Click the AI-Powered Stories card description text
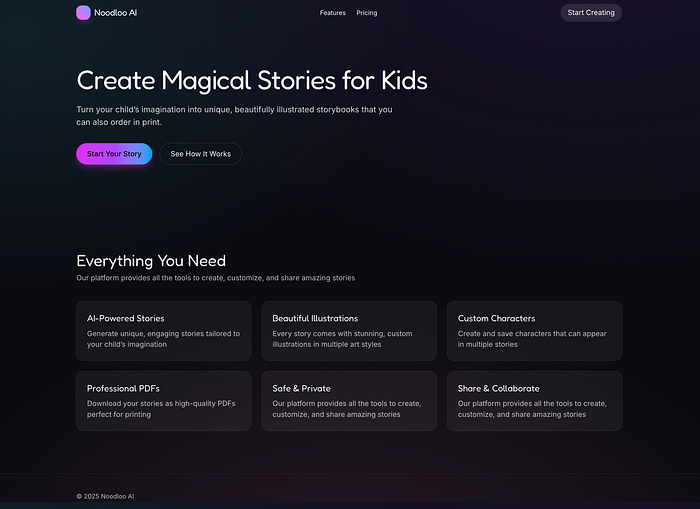700x509 pixels. point(163,339)
